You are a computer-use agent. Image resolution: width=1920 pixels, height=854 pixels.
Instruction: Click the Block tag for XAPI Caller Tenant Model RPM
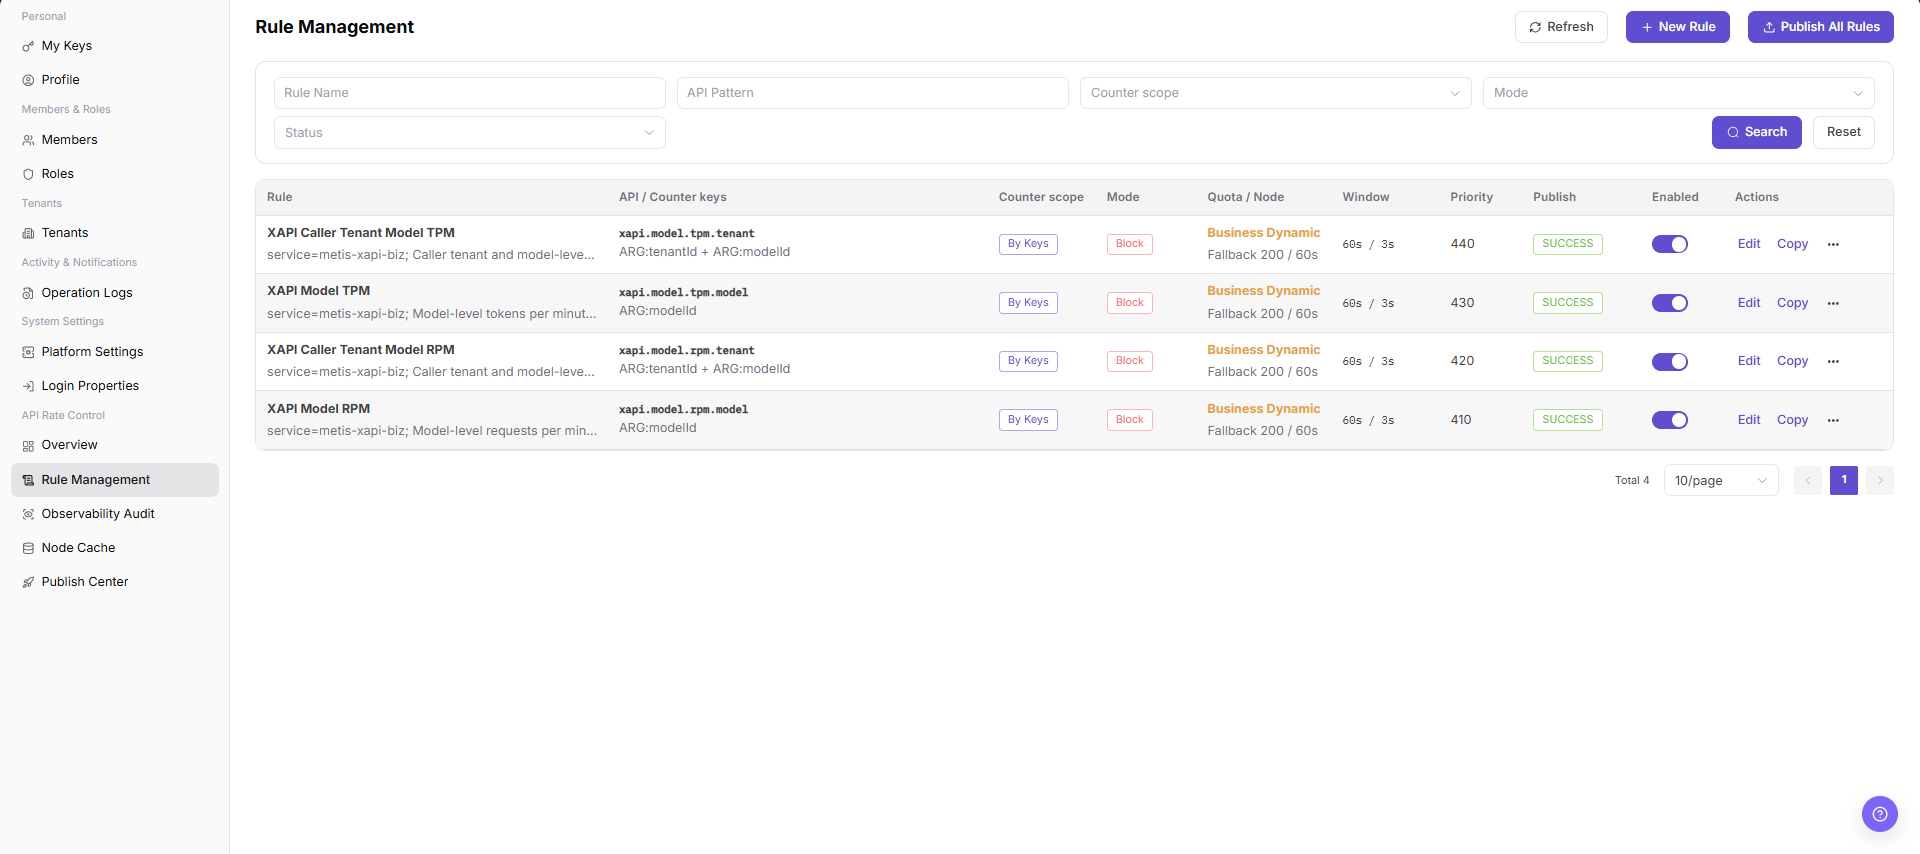tap(1129, 361)
